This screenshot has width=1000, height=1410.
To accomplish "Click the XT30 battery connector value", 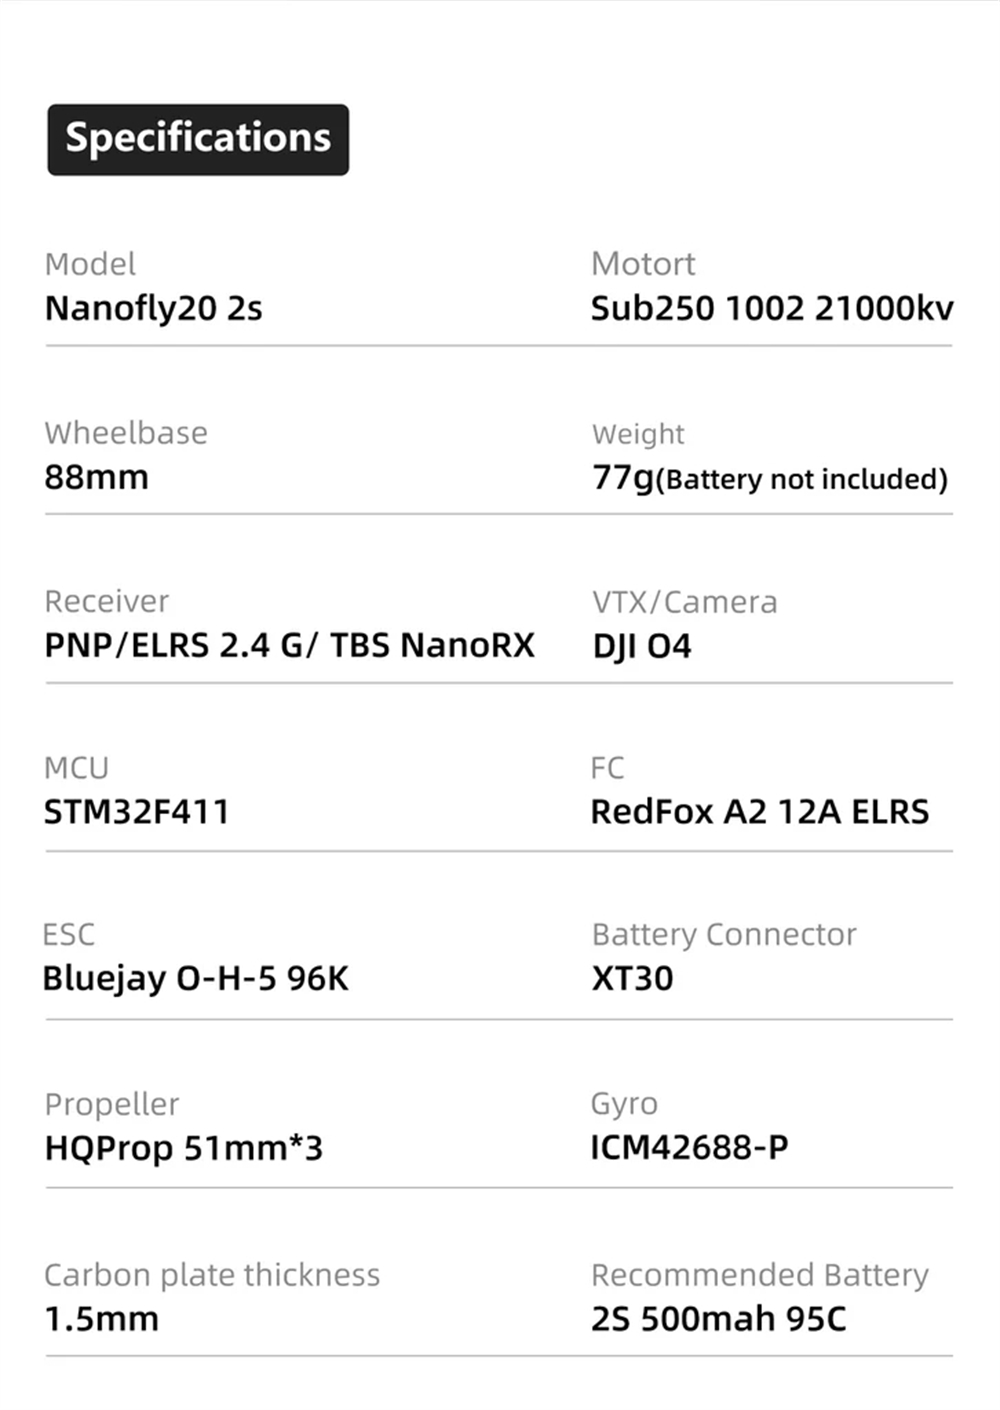I will 633,978.
